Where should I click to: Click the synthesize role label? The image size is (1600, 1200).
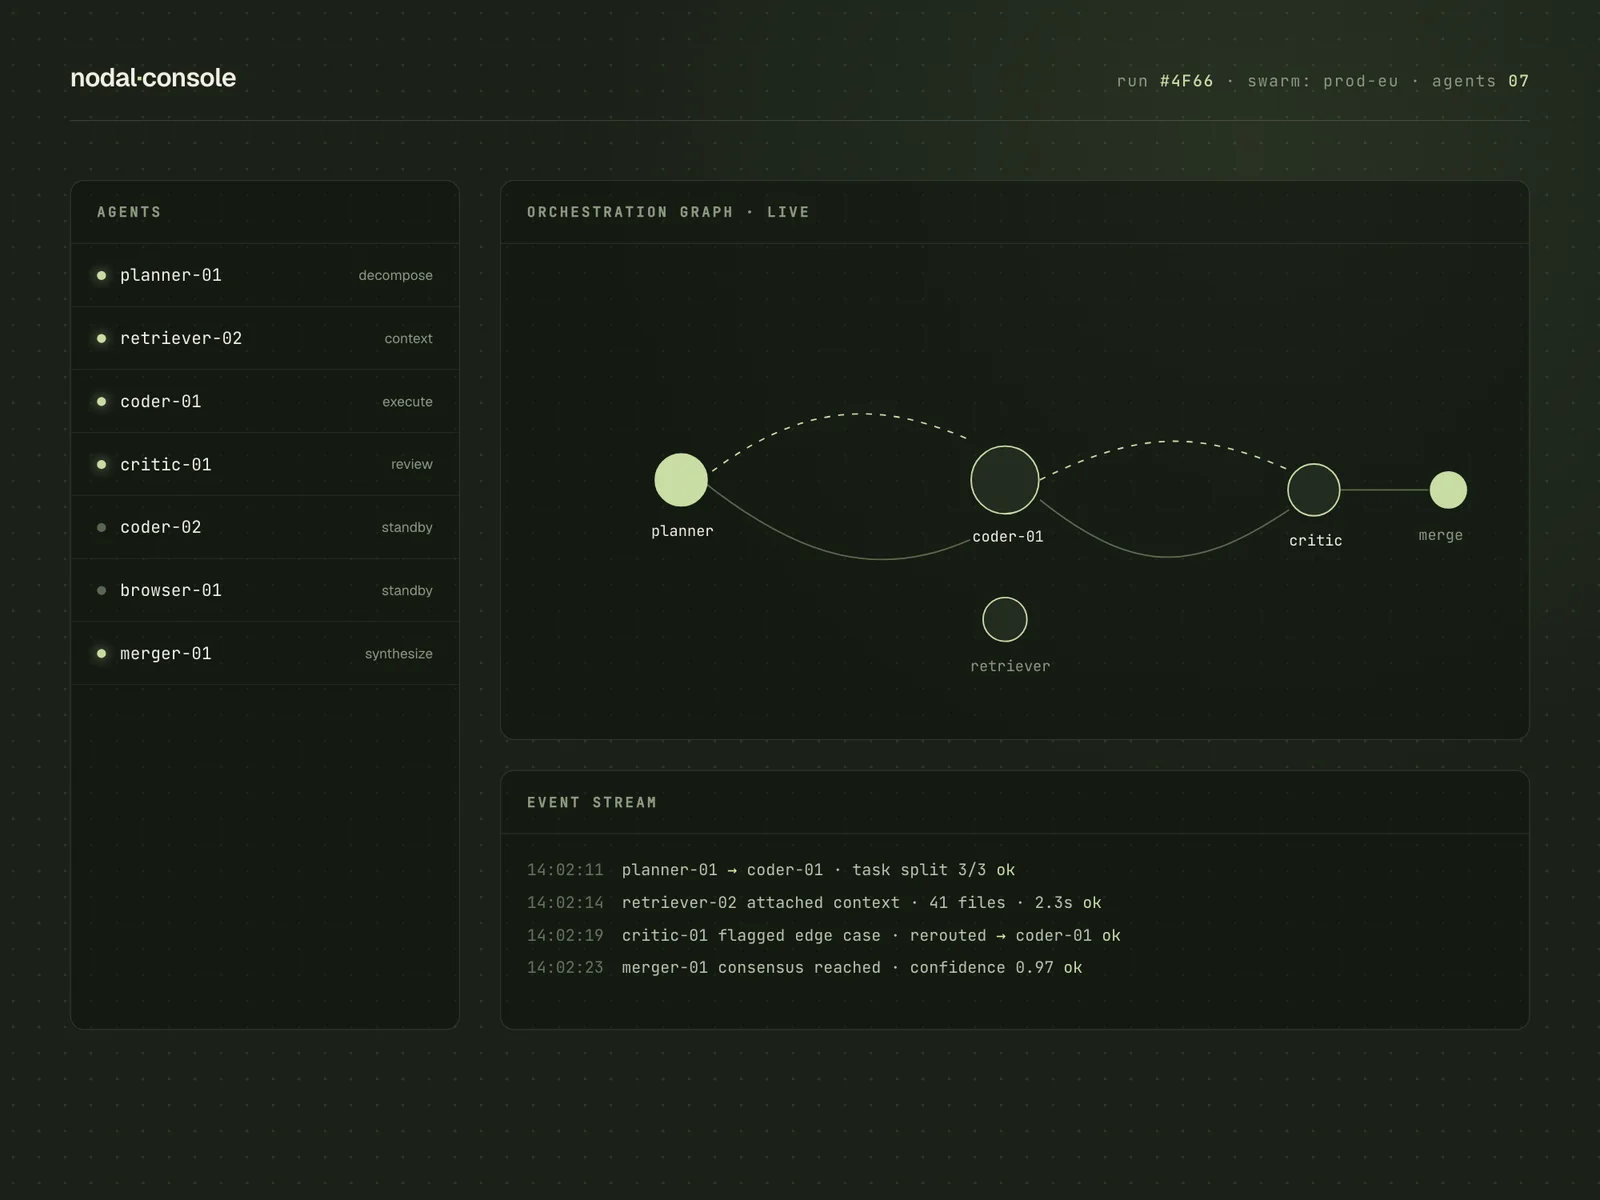[x=399, y=653]
